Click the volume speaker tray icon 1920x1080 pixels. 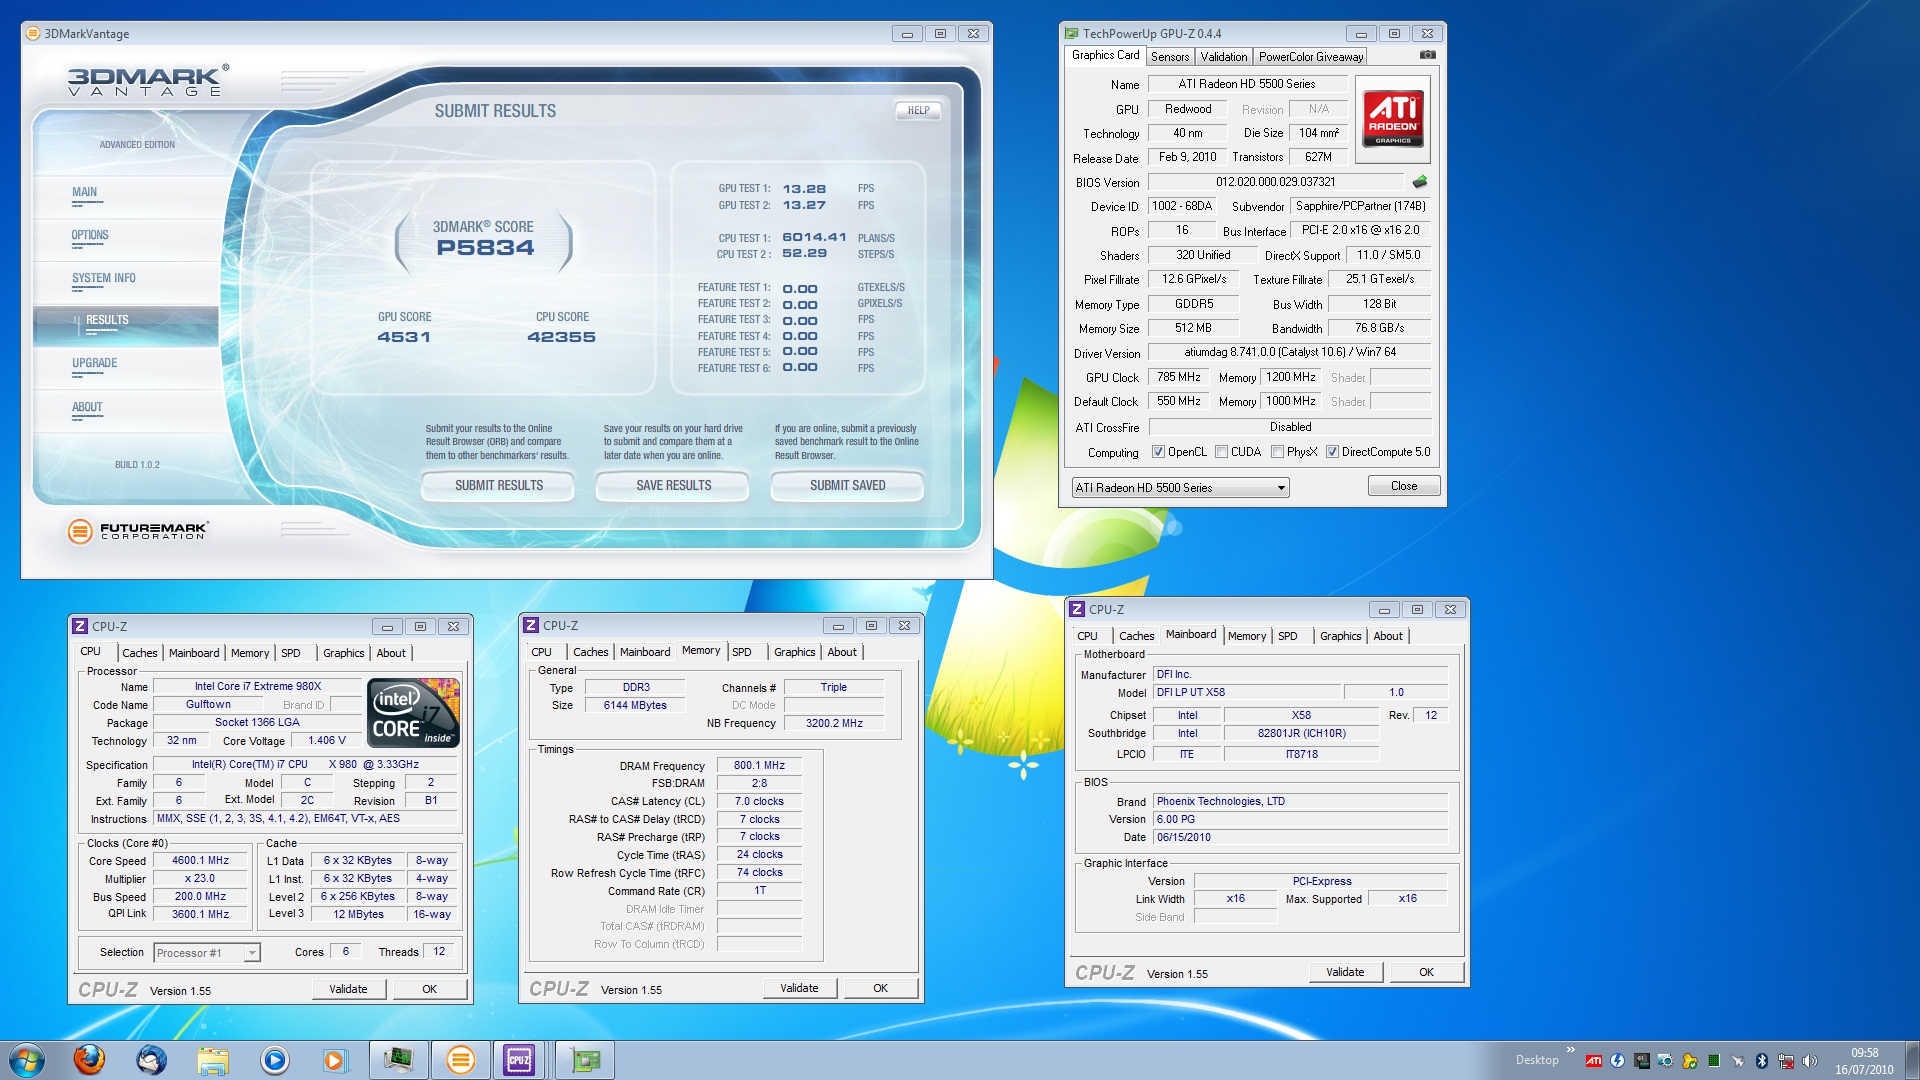(1809, 1060)
